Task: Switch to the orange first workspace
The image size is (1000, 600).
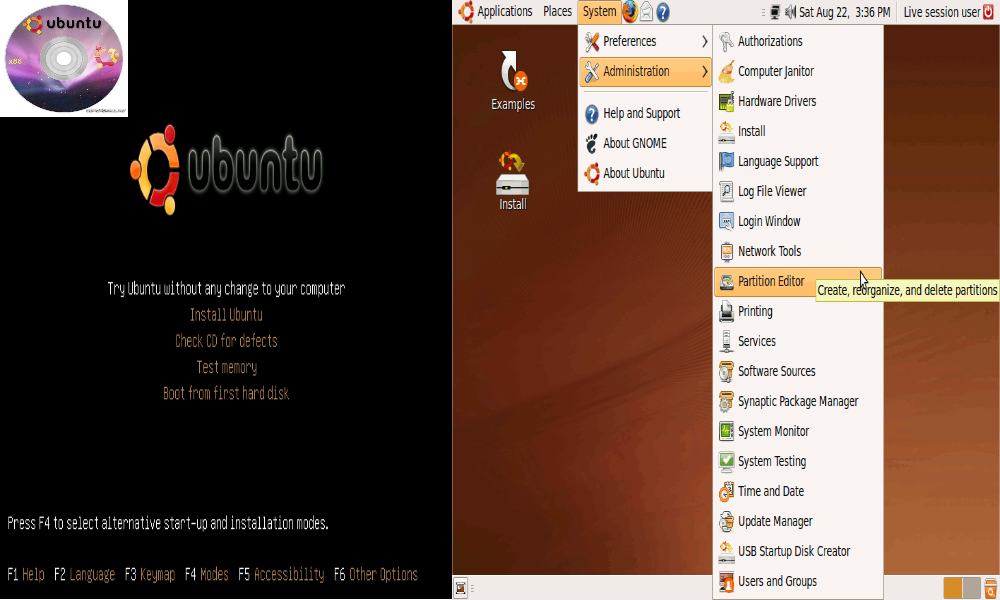Action: (953, 588)
